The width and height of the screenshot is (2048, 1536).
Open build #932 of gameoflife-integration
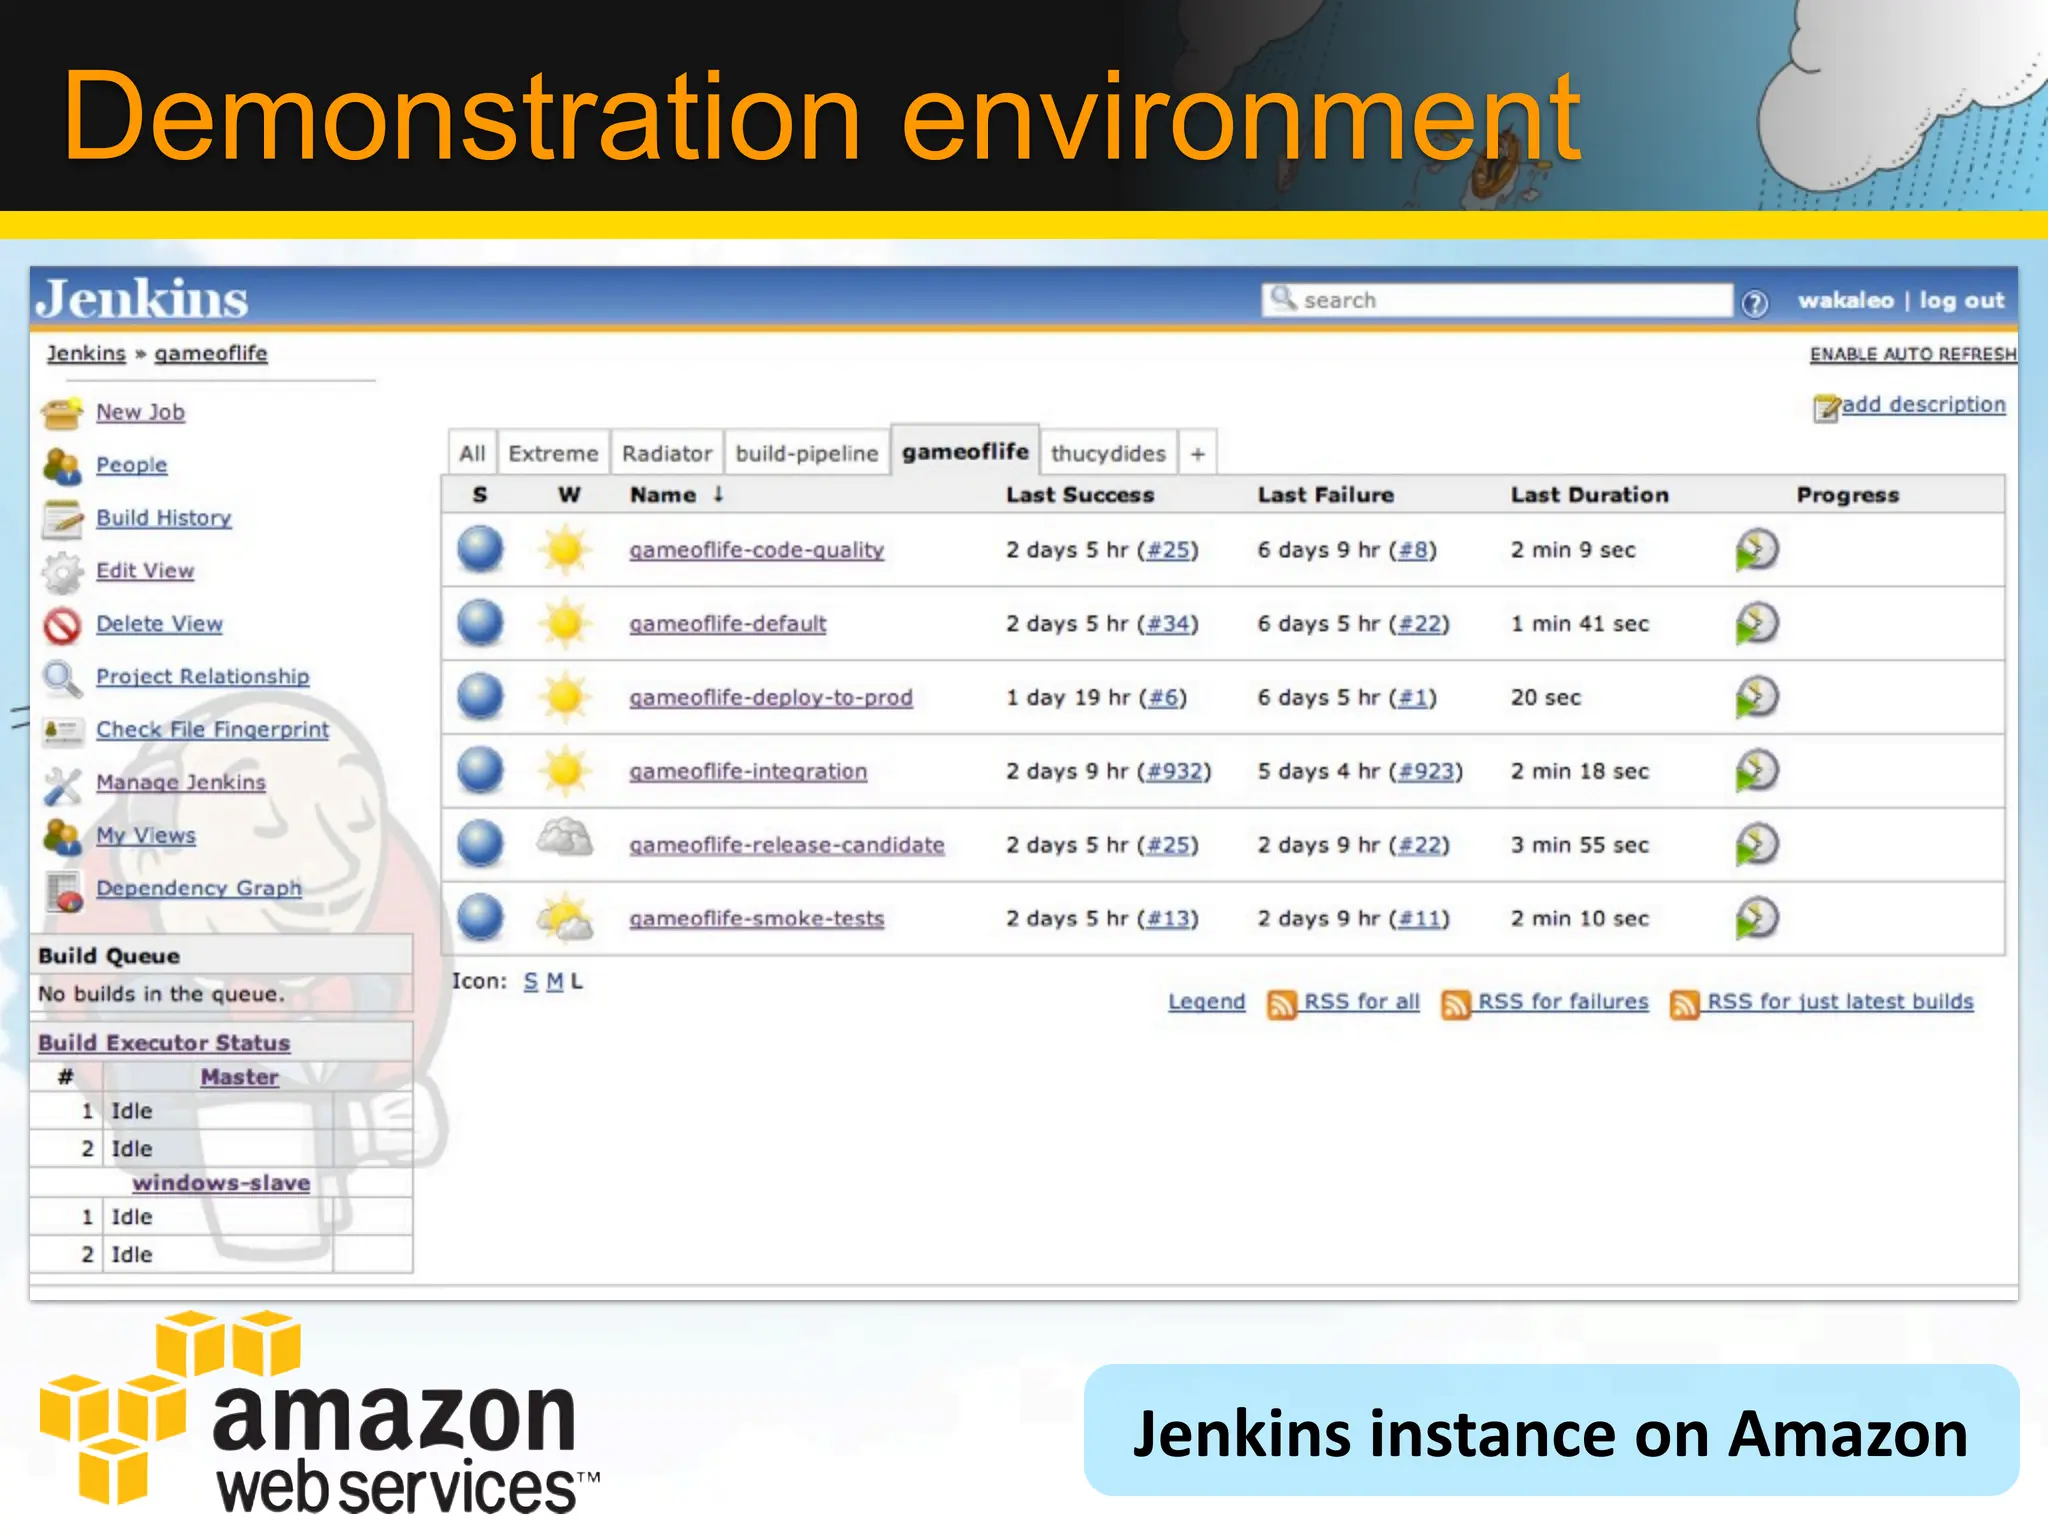[x=1174, y=772]
